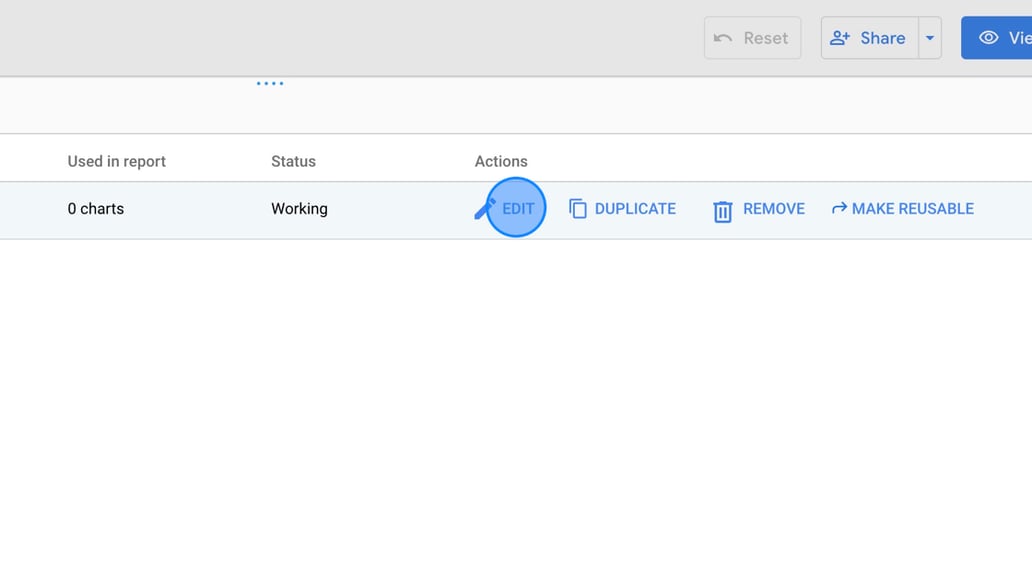This screenshot has width=1032, height=576.
Task: Select the pencil Edit icon
Action: 484,208
